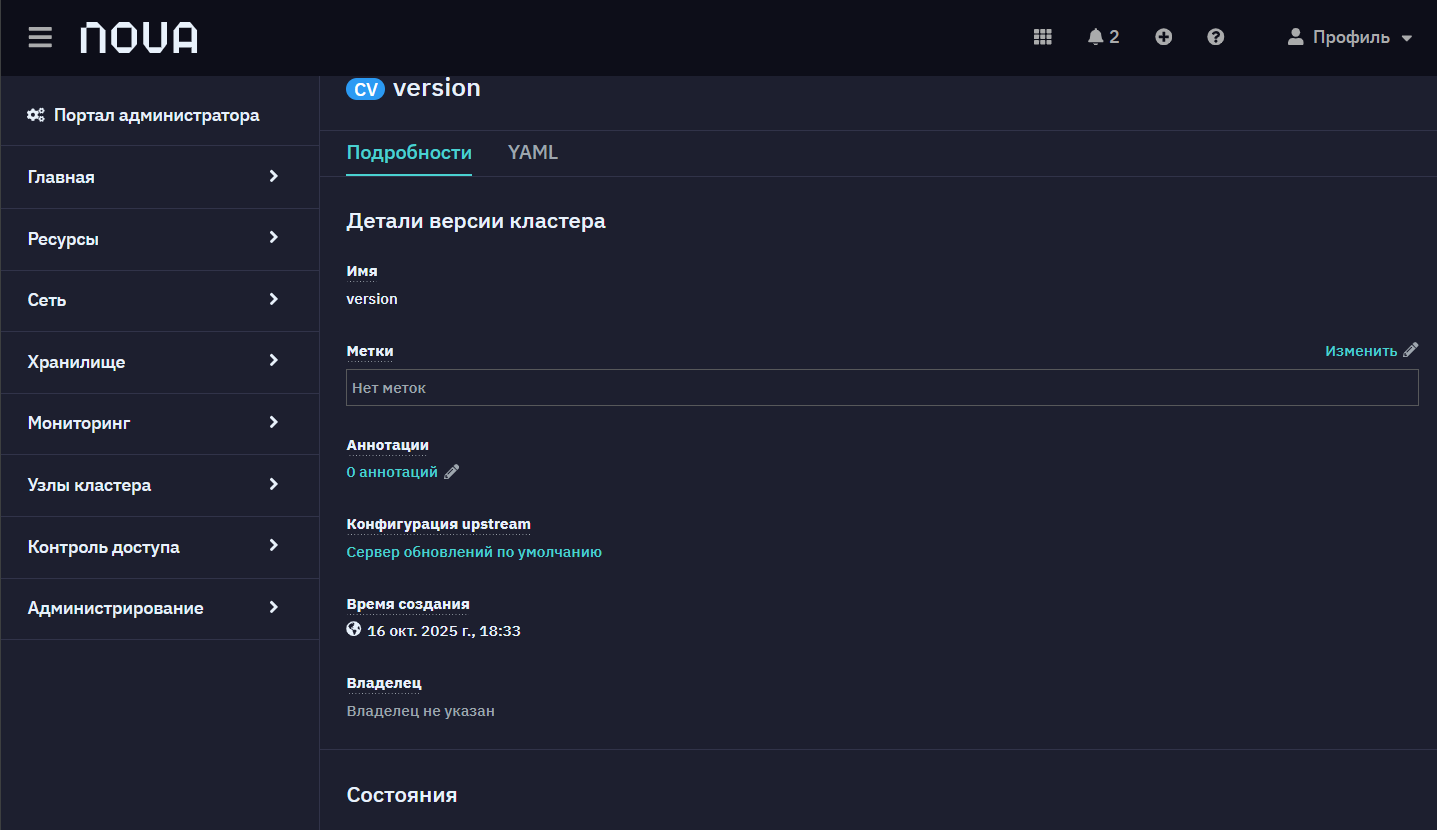Click the CV resource badge
Screen dimensions: 1437x830
click(365, 89)
